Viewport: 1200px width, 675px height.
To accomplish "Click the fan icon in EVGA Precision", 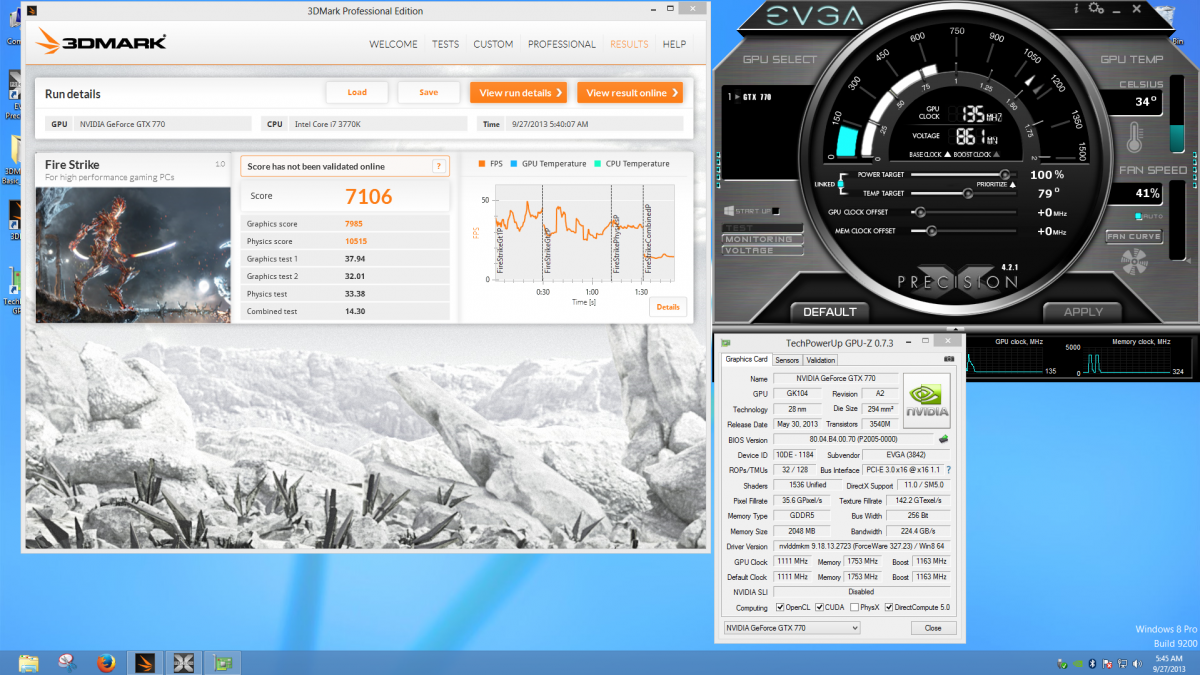I will tap(1134, 263).
